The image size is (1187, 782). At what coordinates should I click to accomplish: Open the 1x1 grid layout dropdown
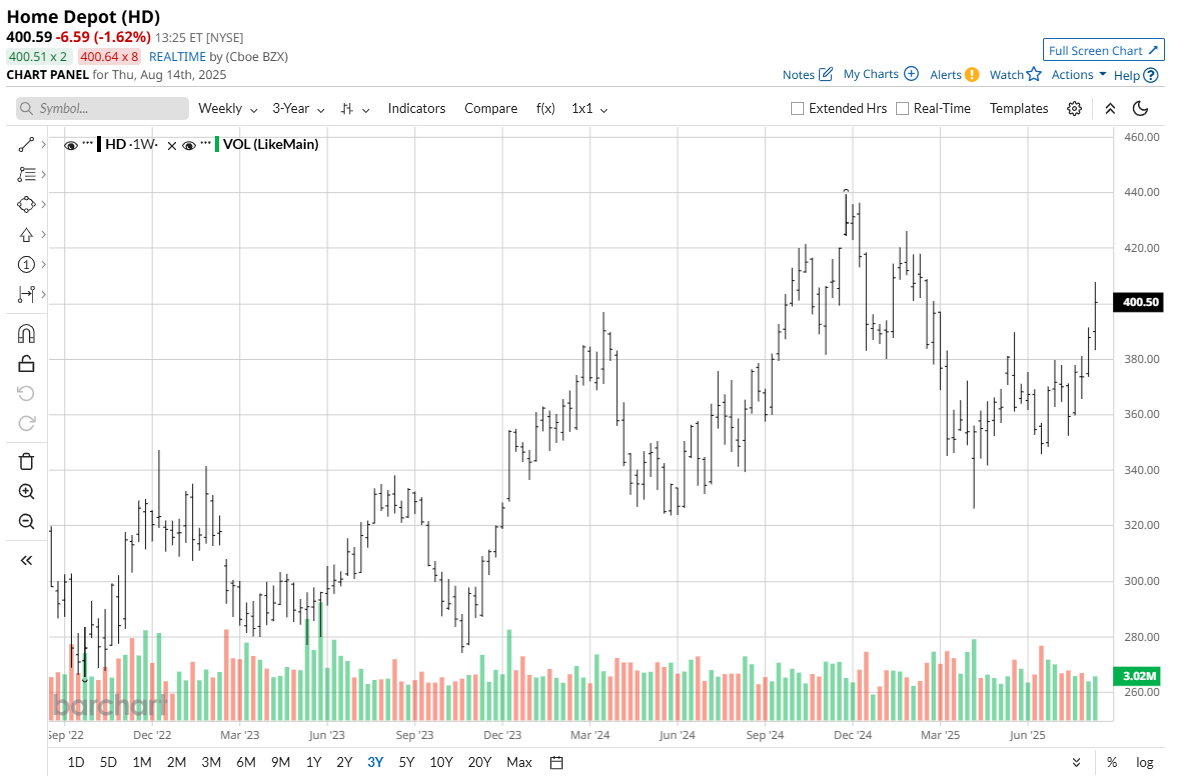click(590, 108)
